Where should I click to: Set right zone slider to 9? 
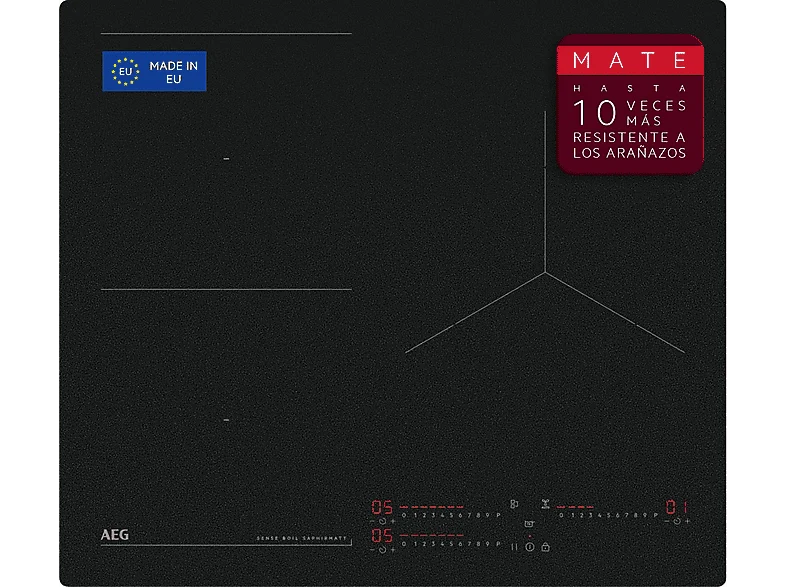click(x=645, y=515)
